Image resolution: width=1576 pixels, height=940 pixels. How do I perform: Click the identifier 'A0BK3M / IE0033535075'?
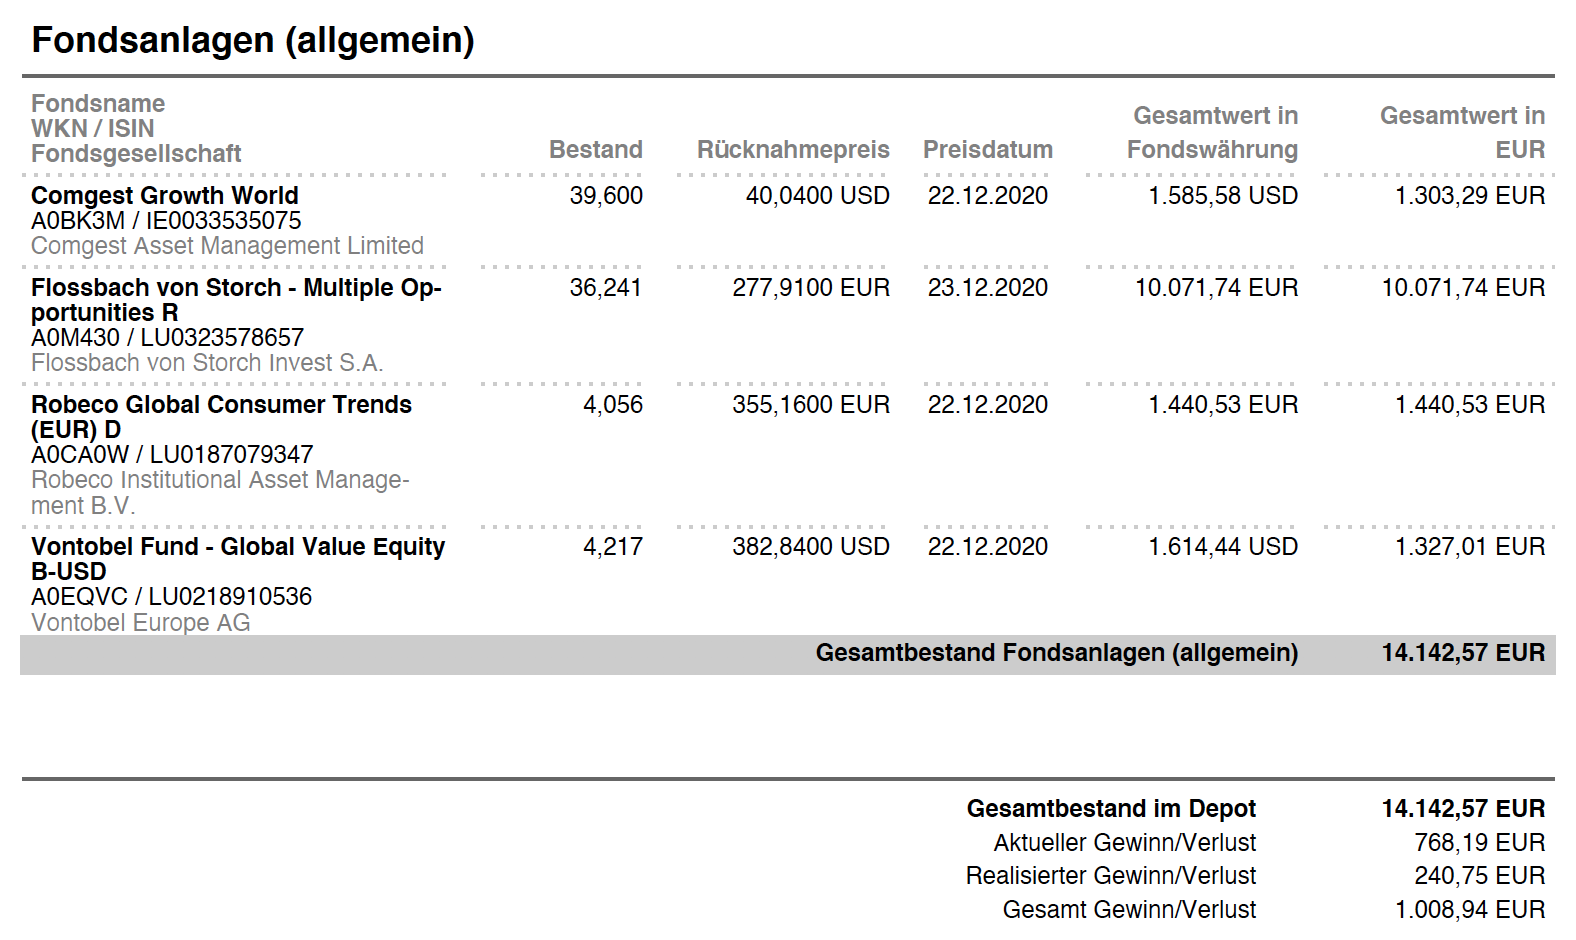[166, 221]
